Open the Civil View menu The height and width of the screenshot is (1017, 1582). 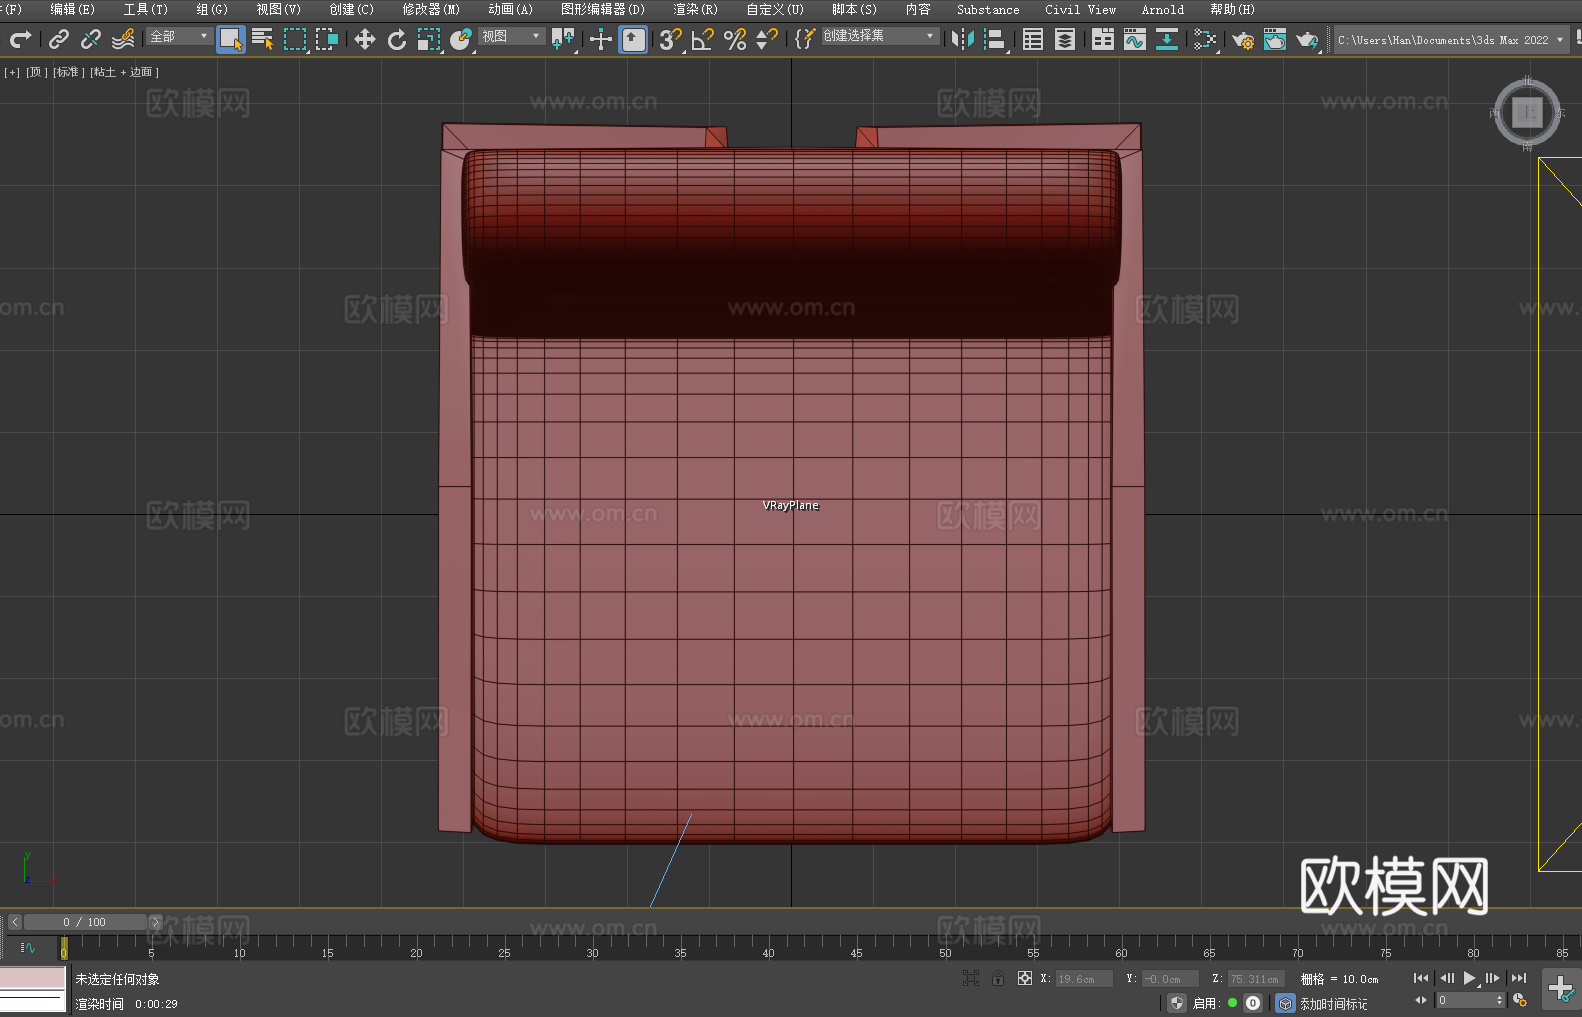1080,9
